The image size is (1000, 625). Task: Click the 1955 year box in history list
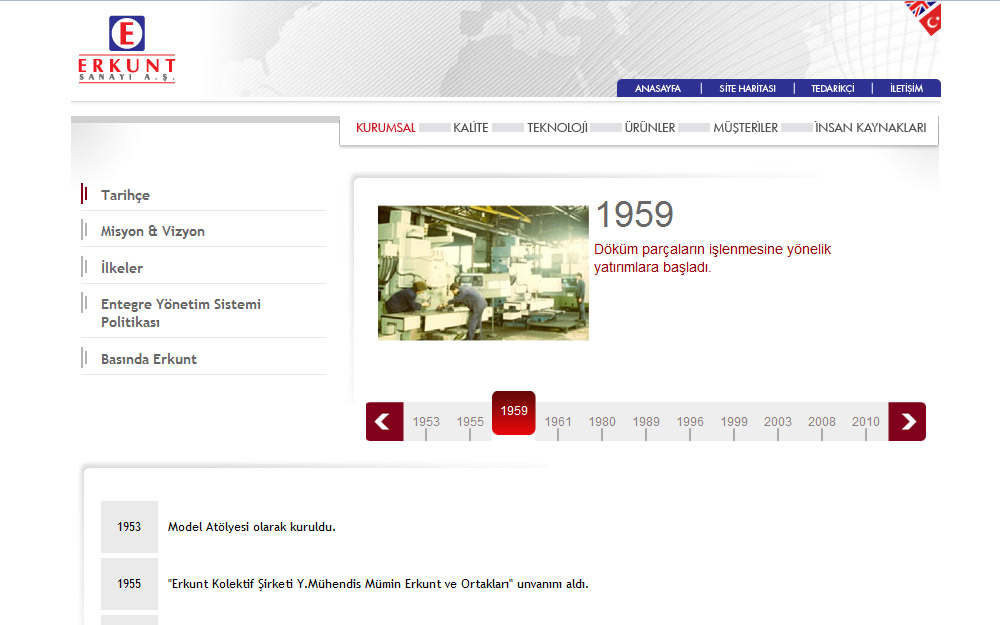(129, 584)
